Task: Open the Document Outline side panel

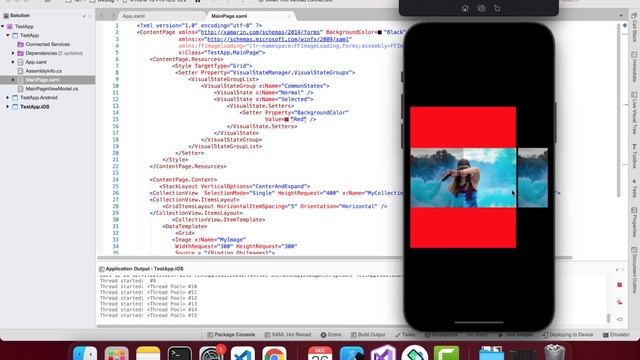Action: (x=634, y=269)
